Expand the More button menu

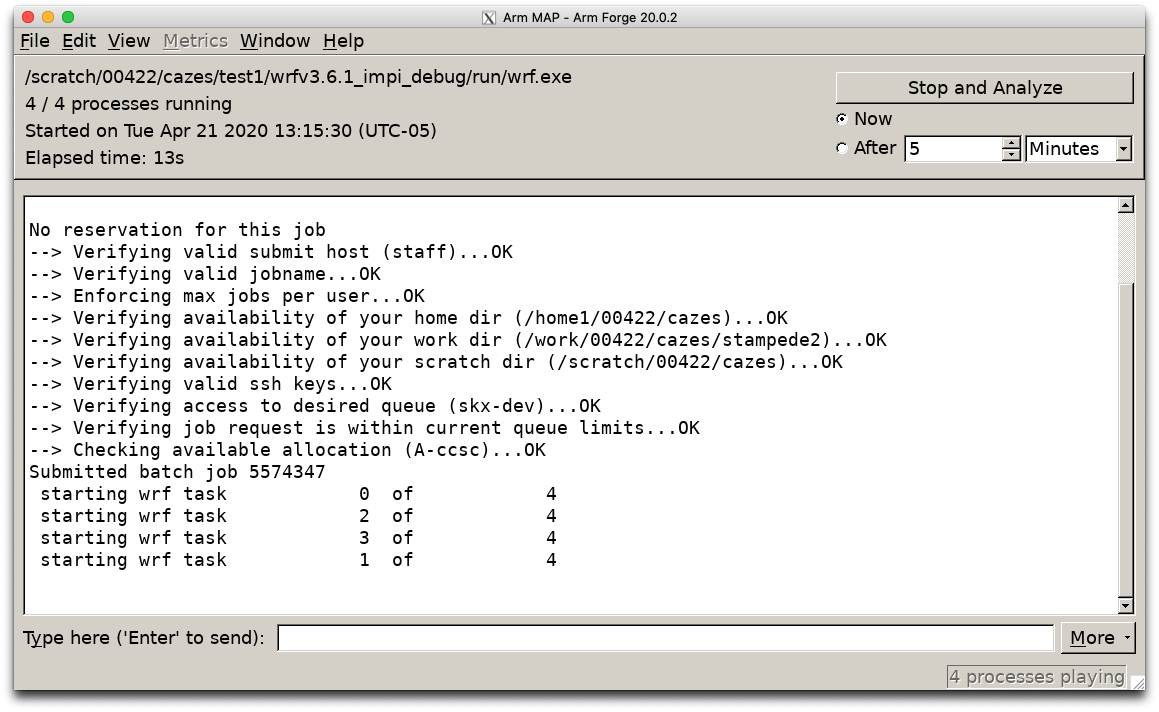1098,637
